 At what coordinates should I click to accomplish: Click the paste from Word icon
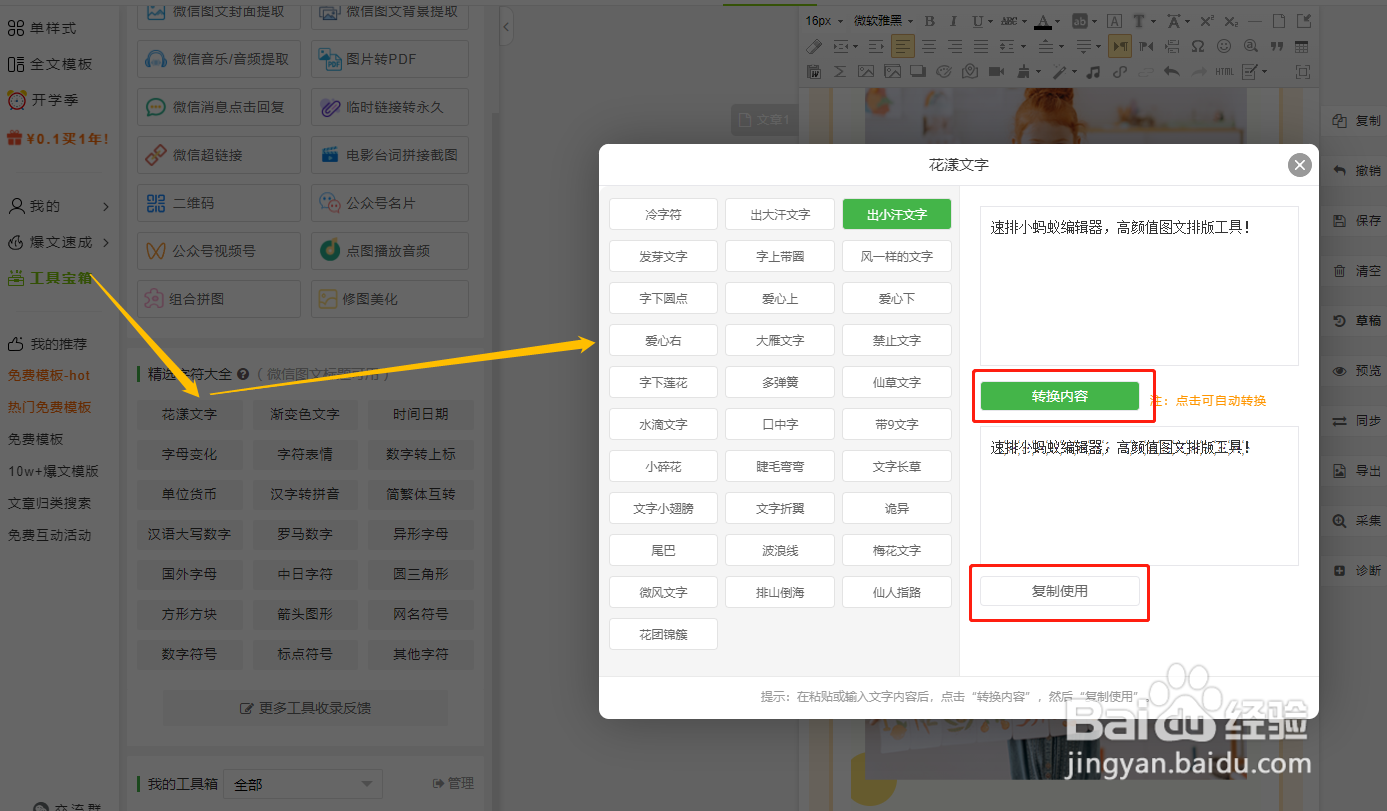[814, 72]
